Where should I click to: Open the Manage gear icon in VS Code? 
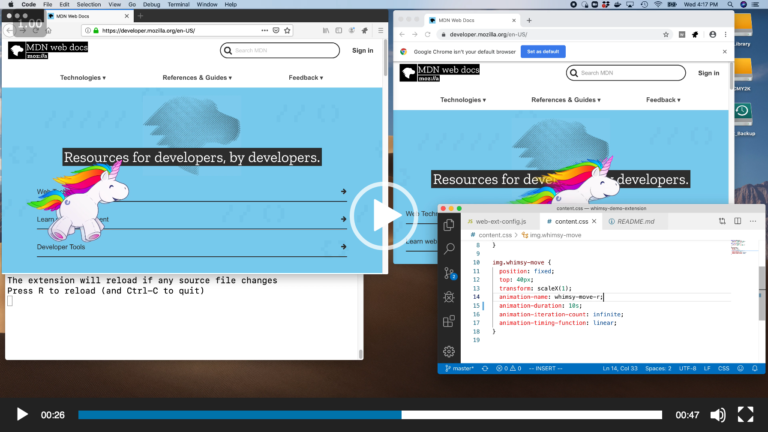[449, 351]
